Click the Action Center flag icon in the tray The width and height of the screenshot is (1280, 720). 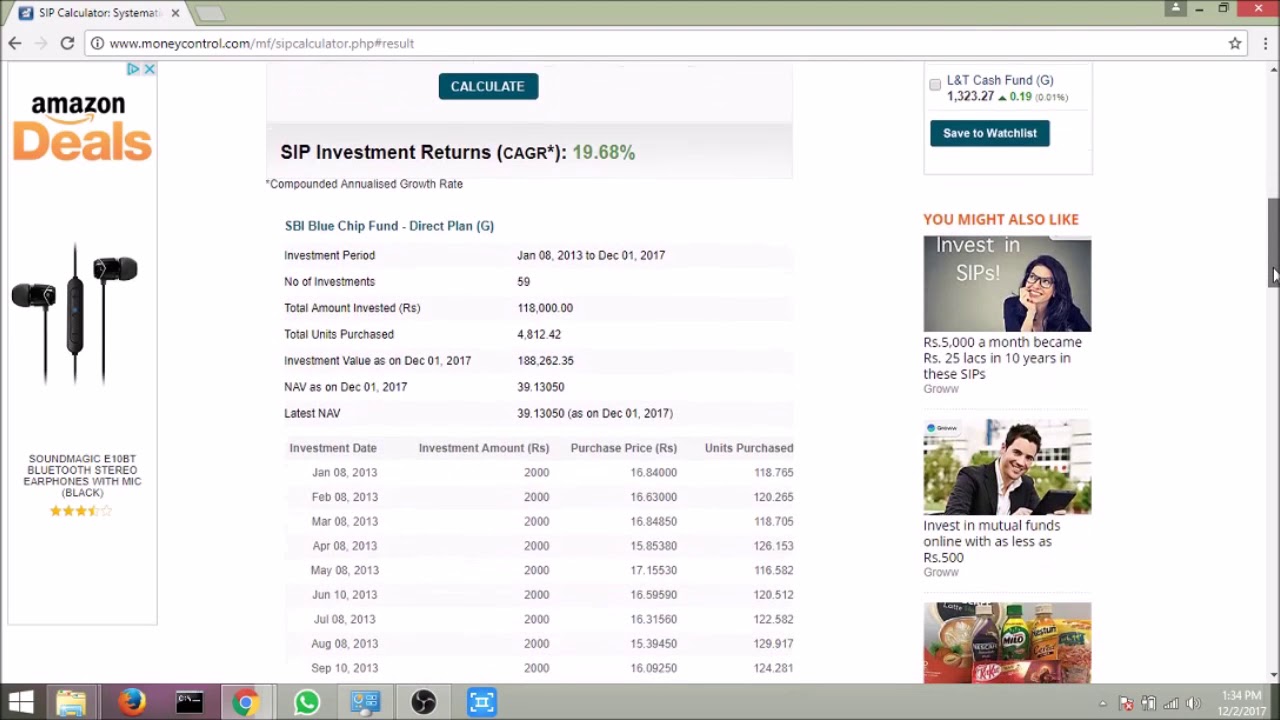coord(1126,703)
